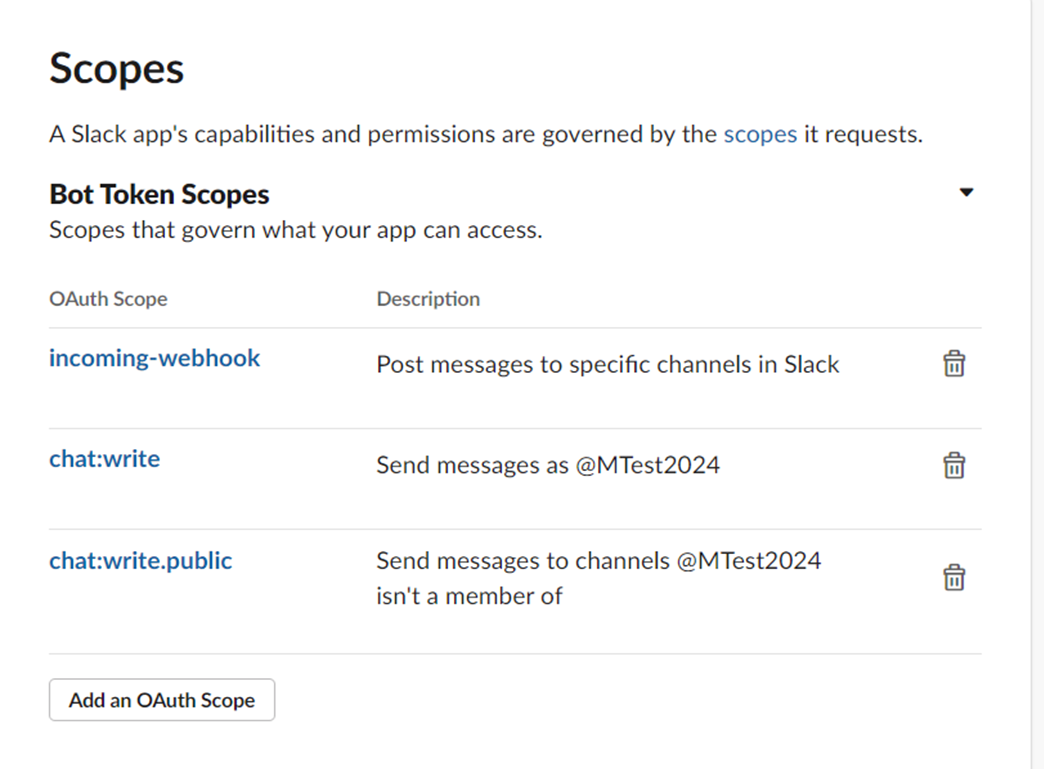
Task: Delete the incoming-webhook scope with trash icon
Action: [x=953, y=364]
